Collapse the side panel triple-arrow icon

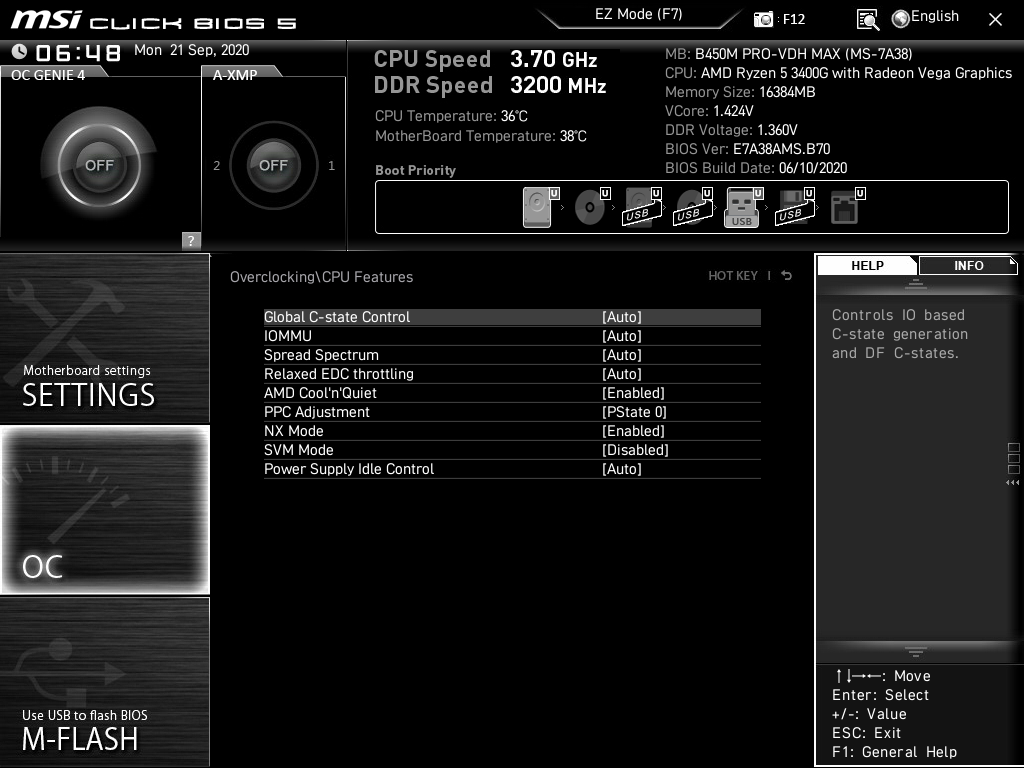[1012, 483]
